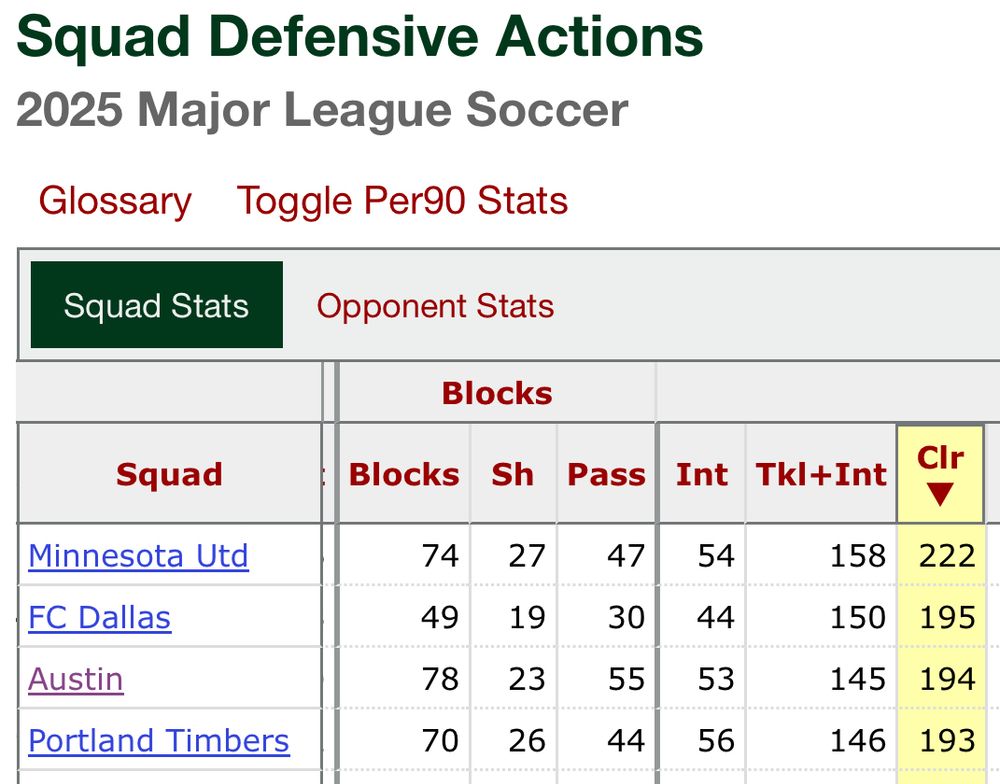Image resolution: width=1000 pixels, height=784 pixels.
Task: Open the Portland Timbers squad page
Action: (158, 740)
